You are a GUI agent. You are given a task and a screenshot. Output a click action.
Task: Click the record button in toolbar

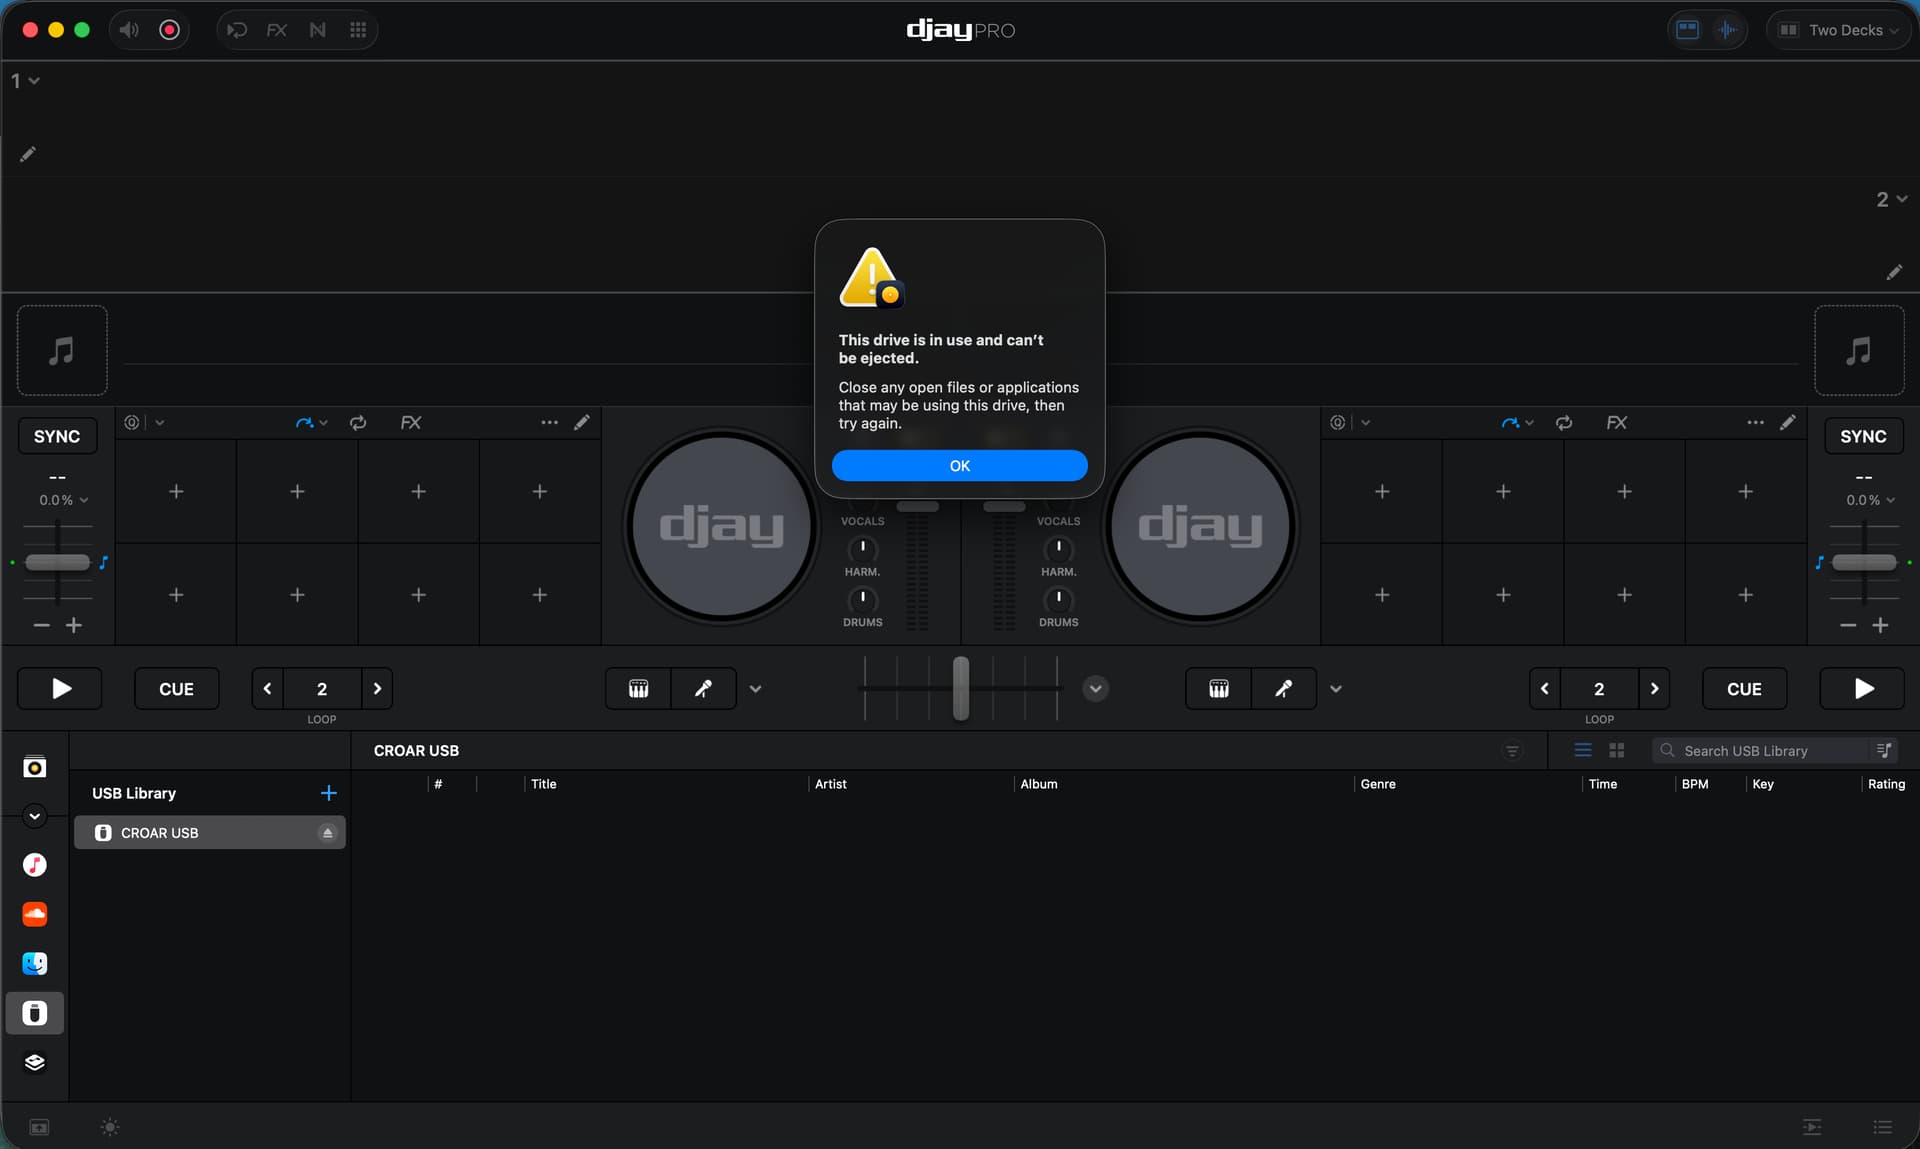(169, 30)
